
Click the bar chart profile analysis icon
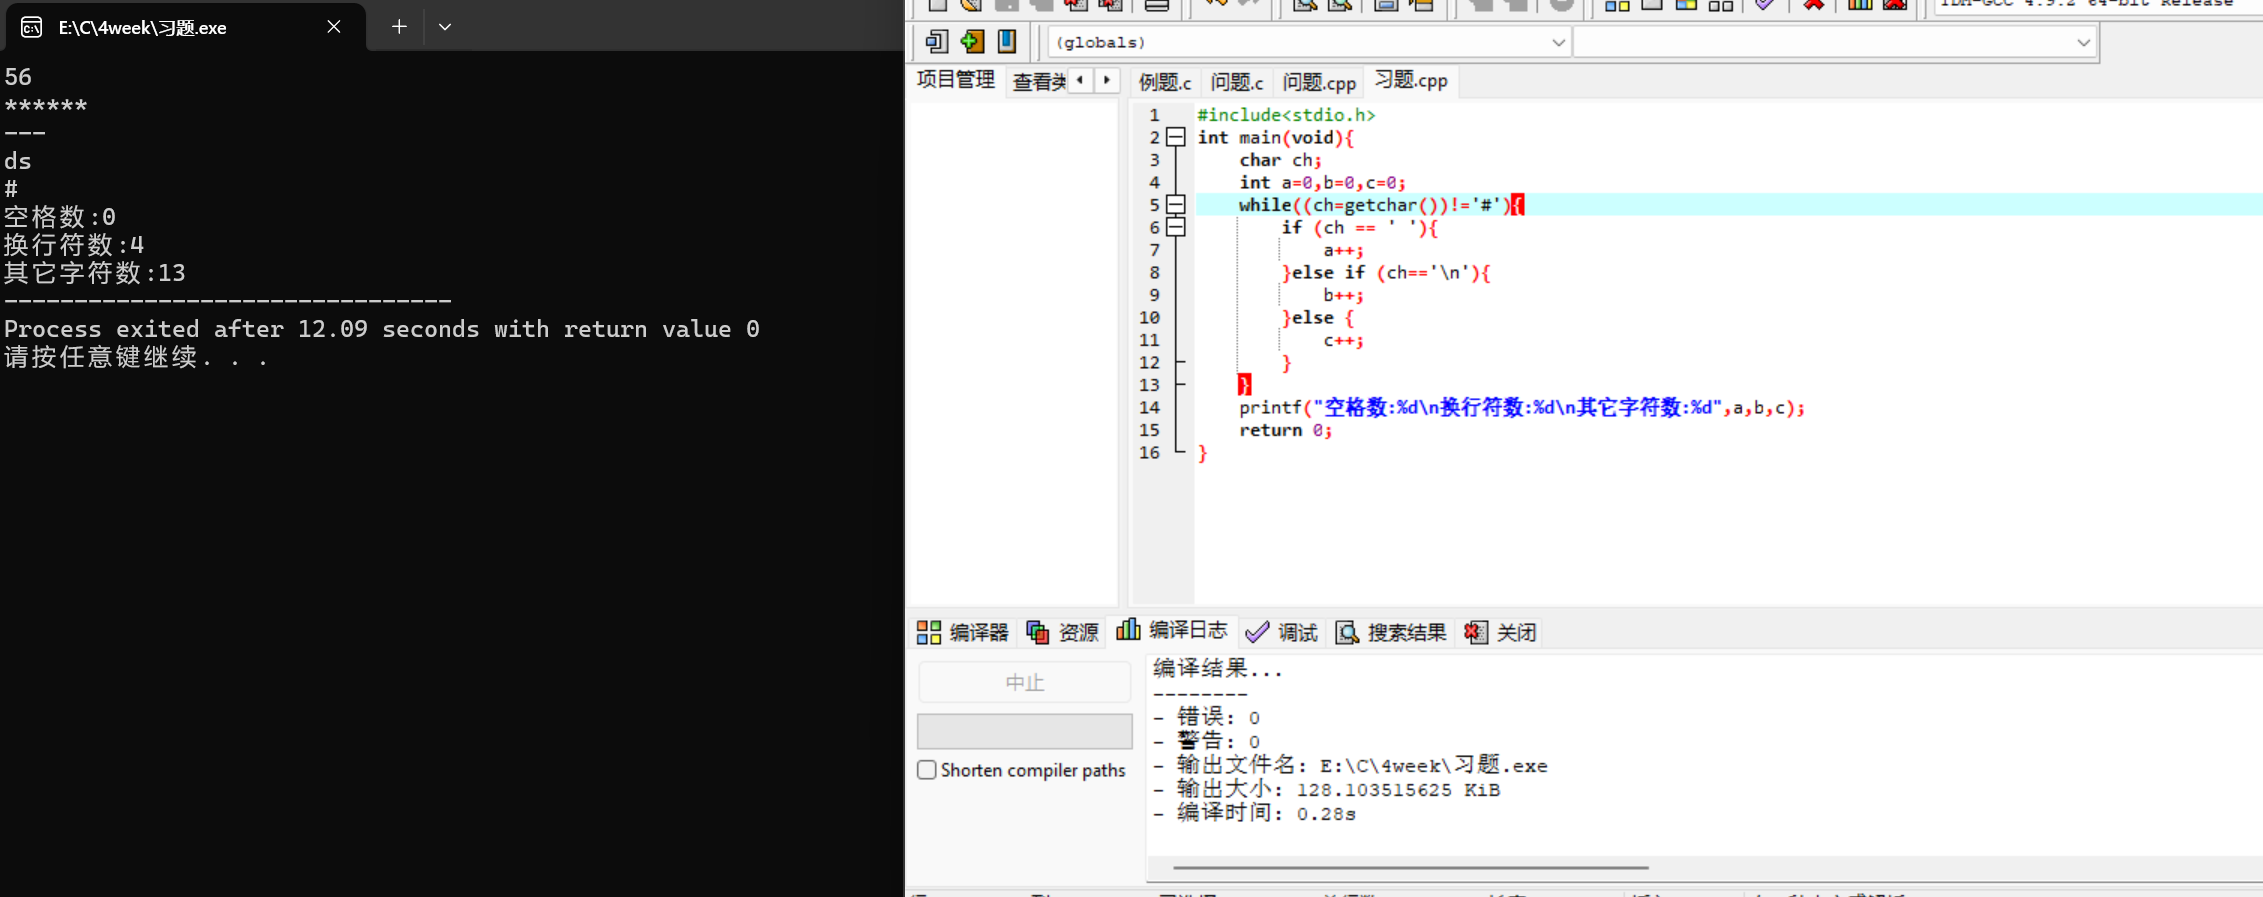pos(1859,5)
